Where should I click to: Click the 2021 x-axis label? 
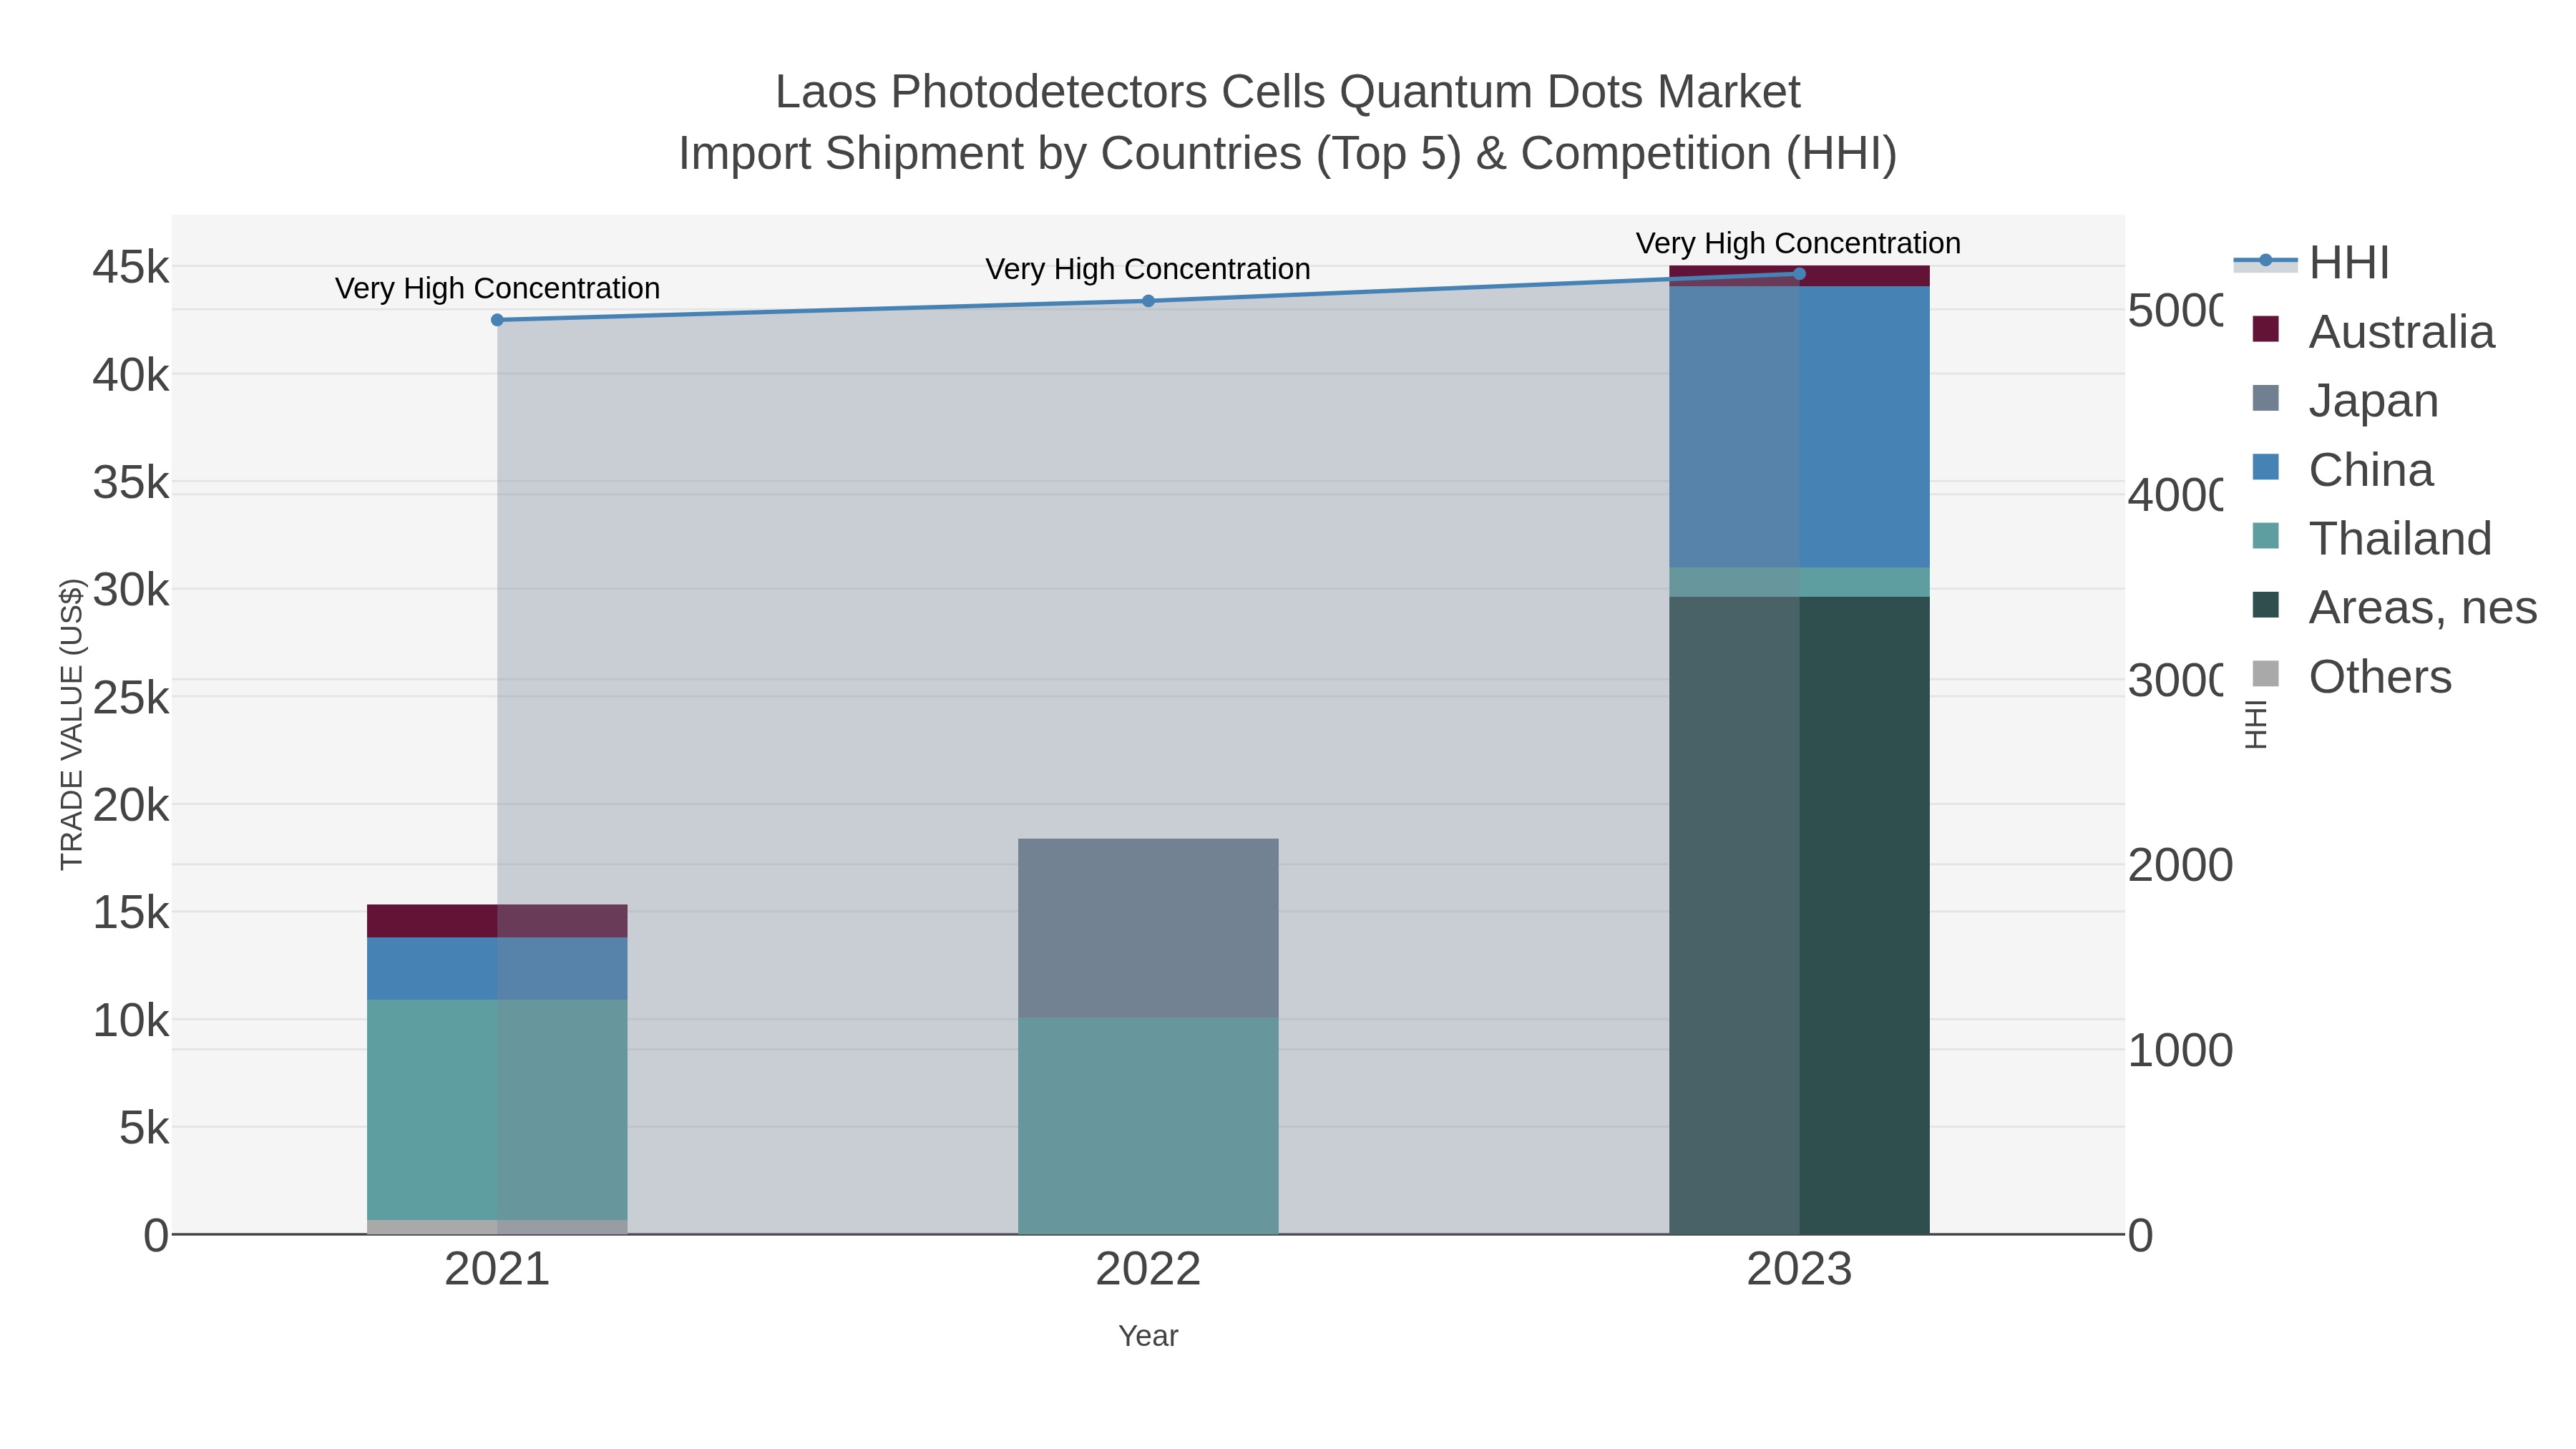point(497,1270)
